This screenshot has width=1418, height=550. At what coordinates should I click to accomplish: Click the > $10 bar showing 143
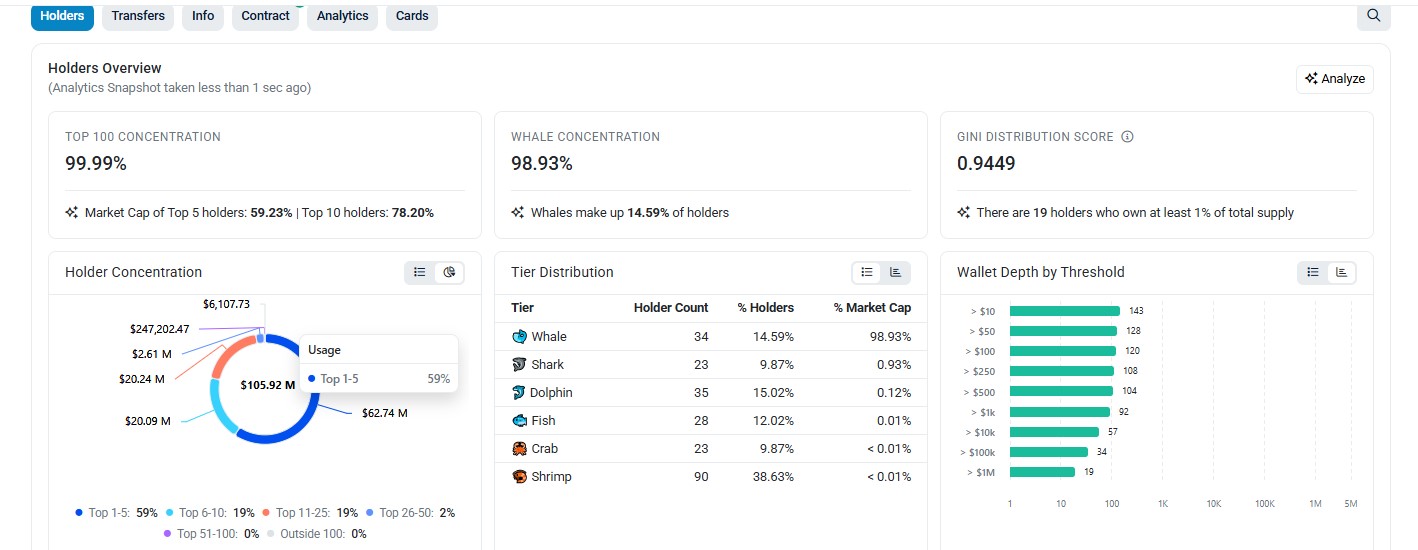click(1065, 311)
